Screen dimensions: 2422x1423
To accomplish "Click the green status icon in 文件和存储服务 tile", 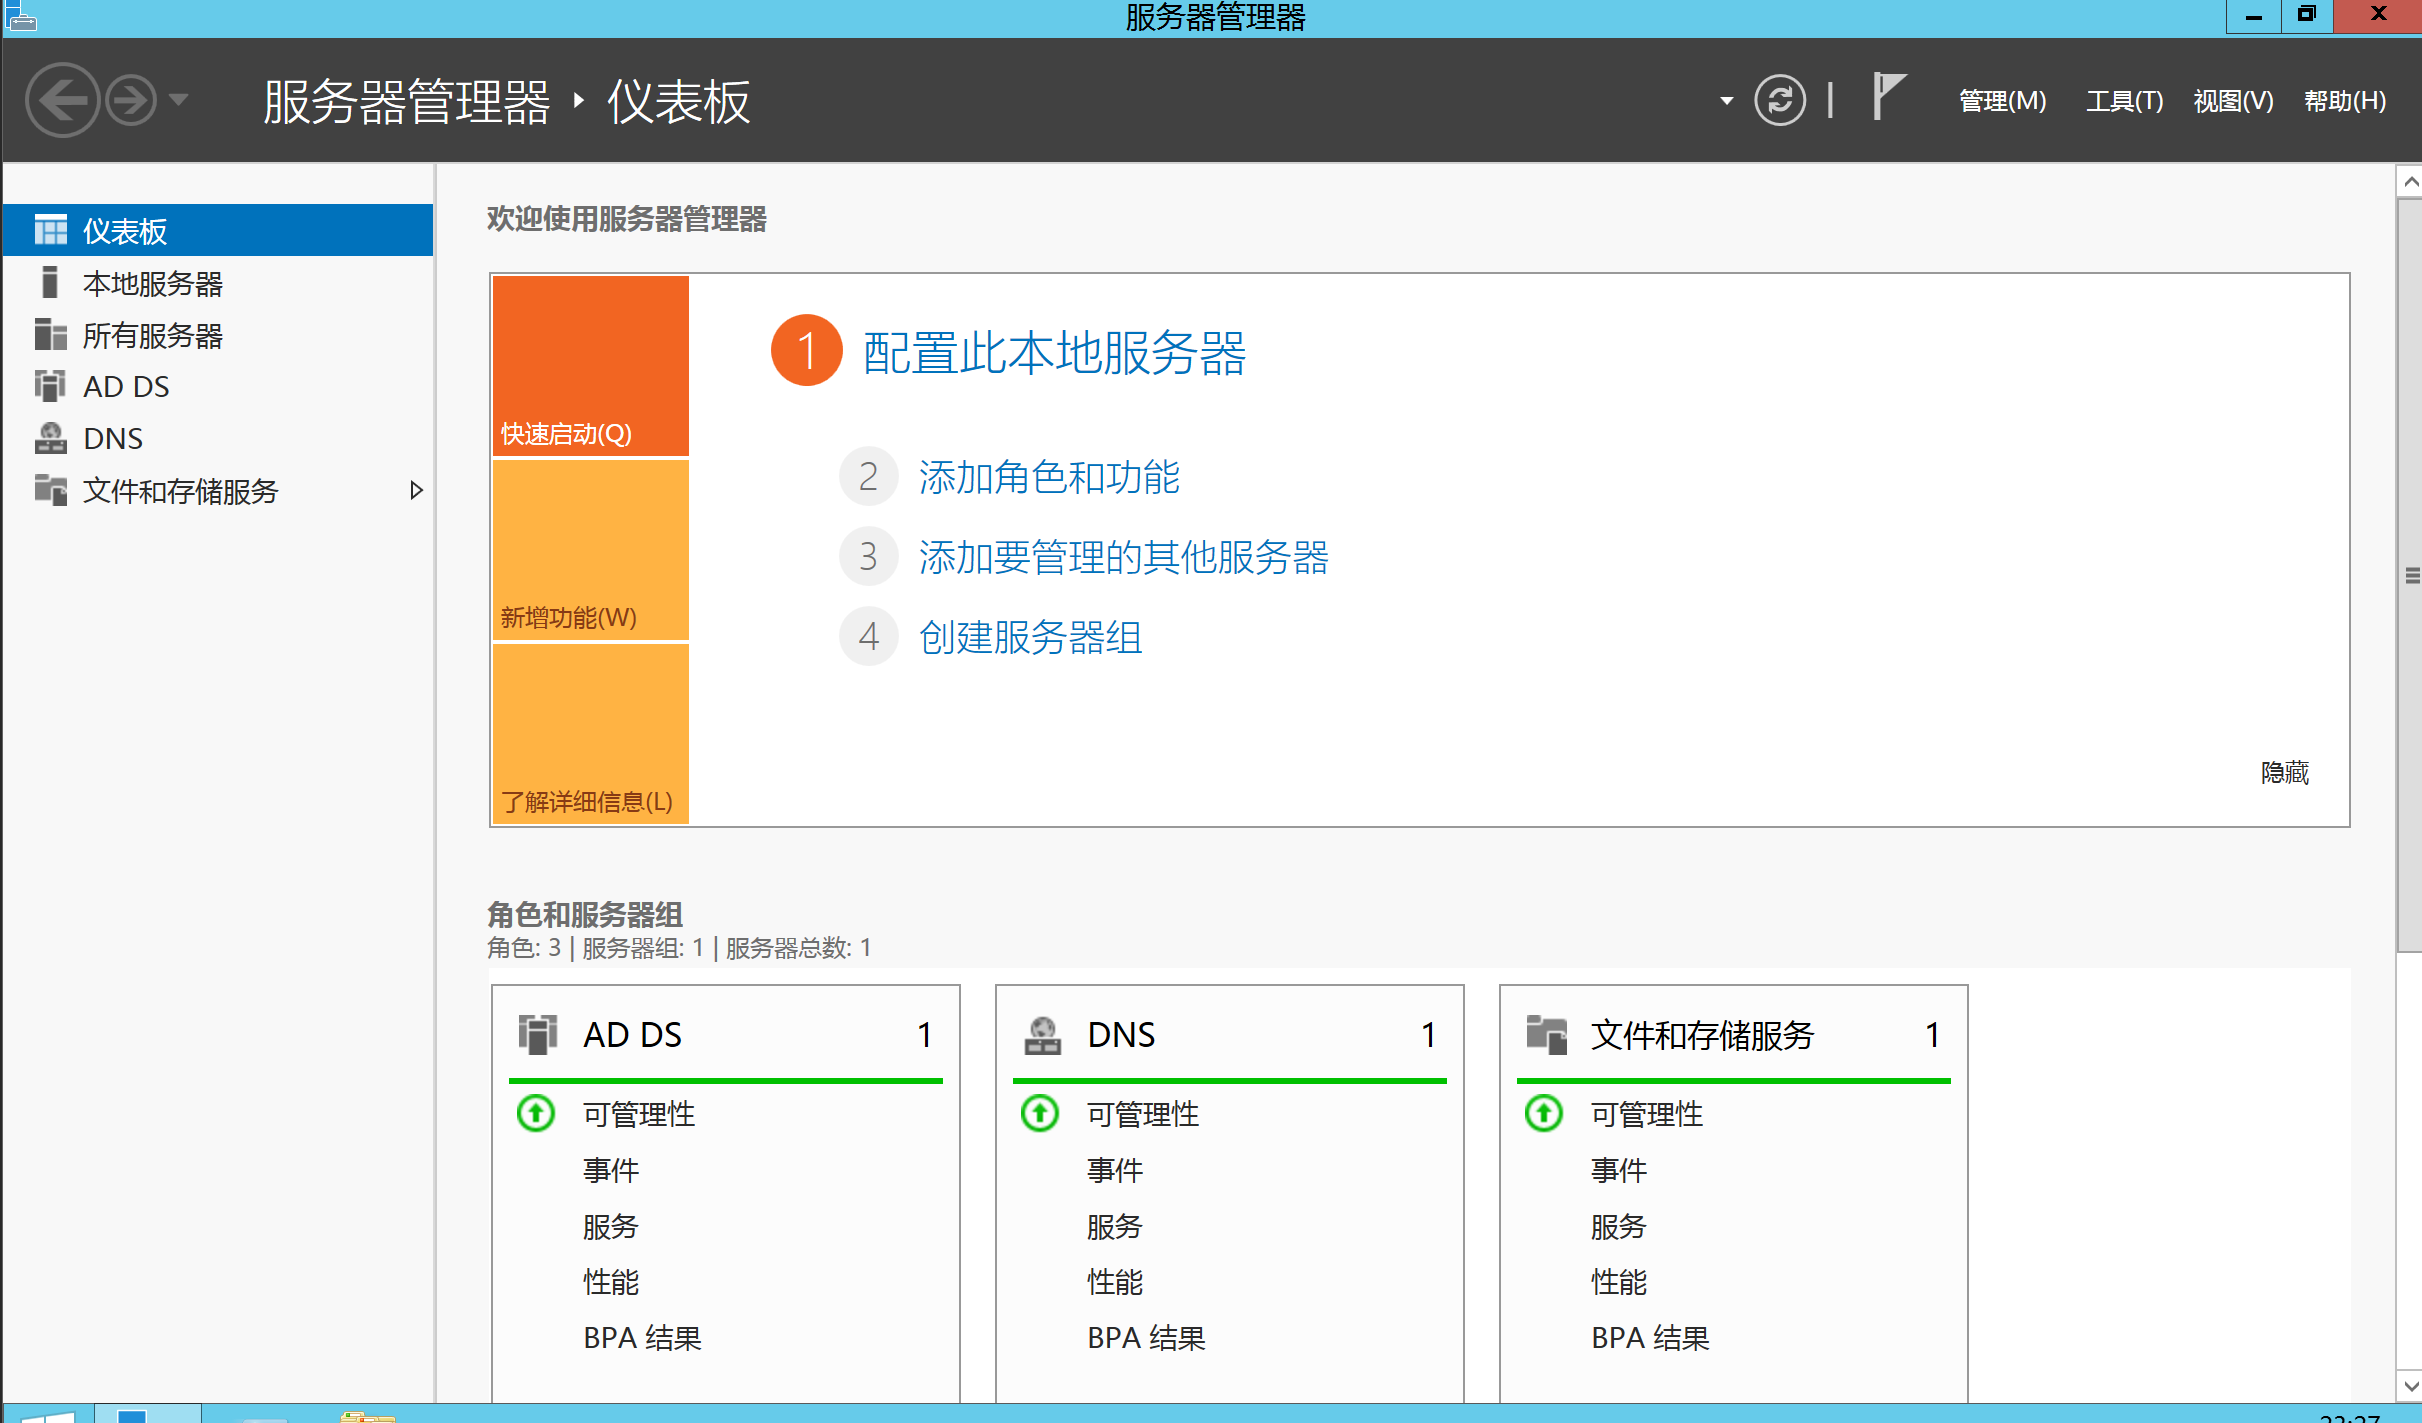I will point(1544,1113).
